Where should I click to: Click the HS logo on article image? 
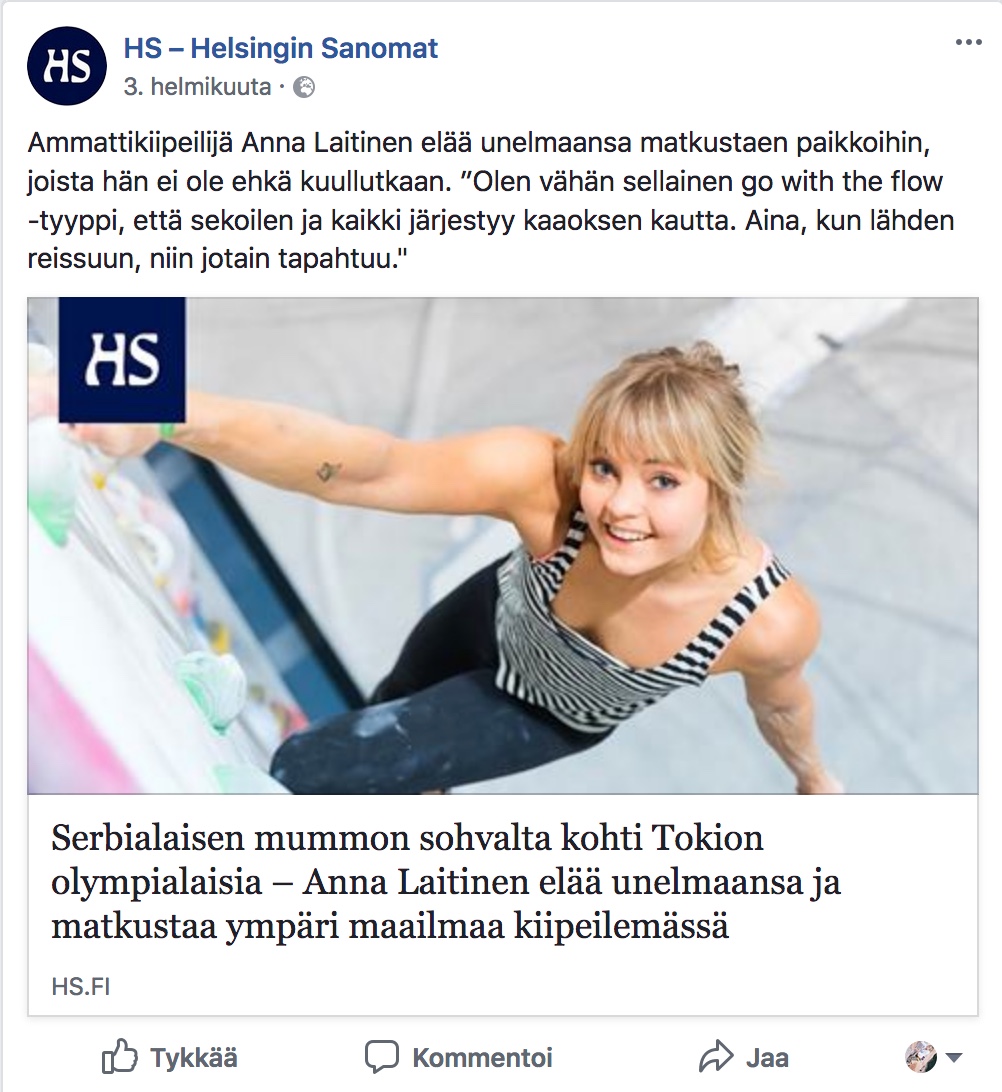pos(122,359)
